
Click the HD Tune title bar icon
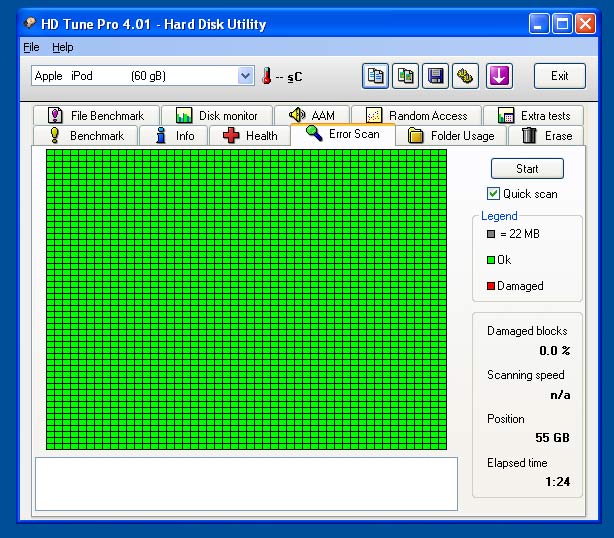[x=30, y=23]
